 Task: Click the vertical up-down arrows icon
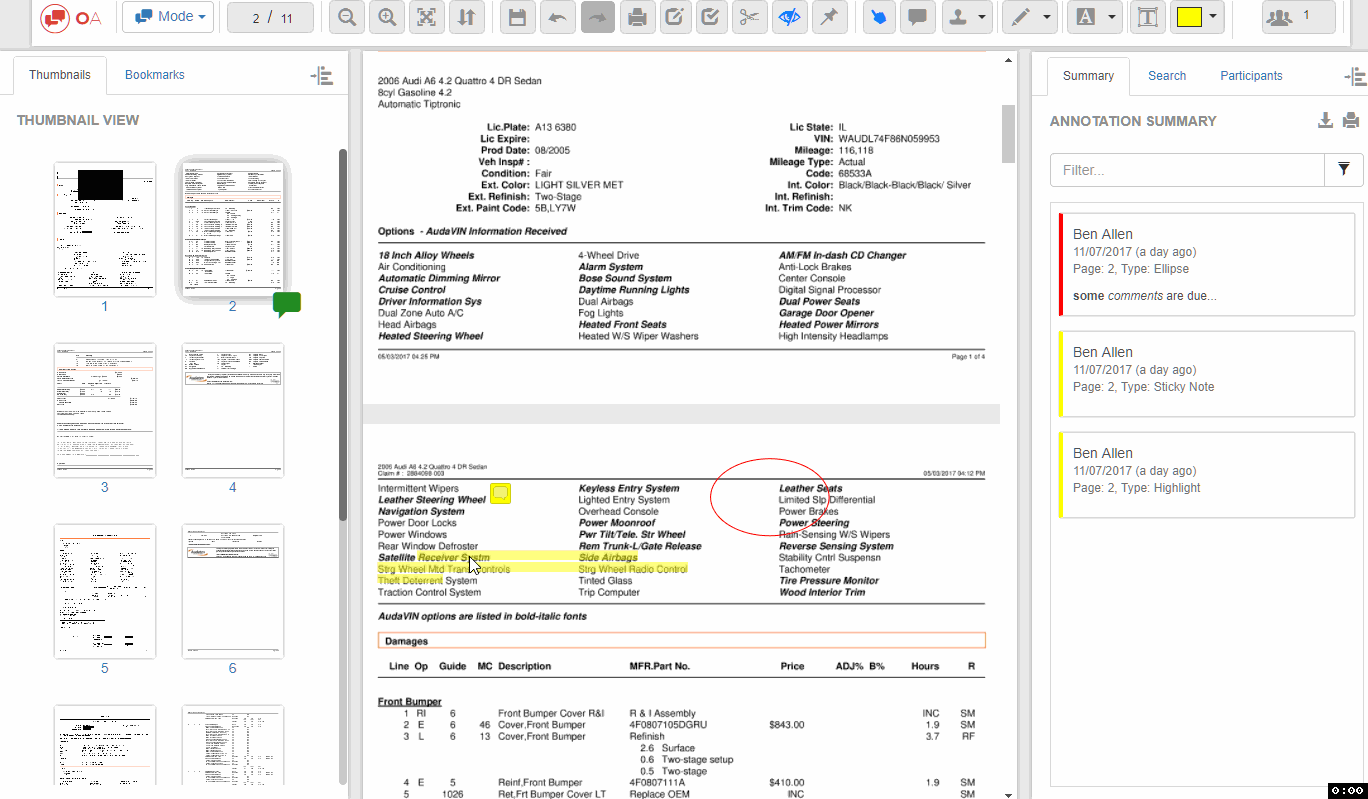pyautogui.click(x=465, y=17)
